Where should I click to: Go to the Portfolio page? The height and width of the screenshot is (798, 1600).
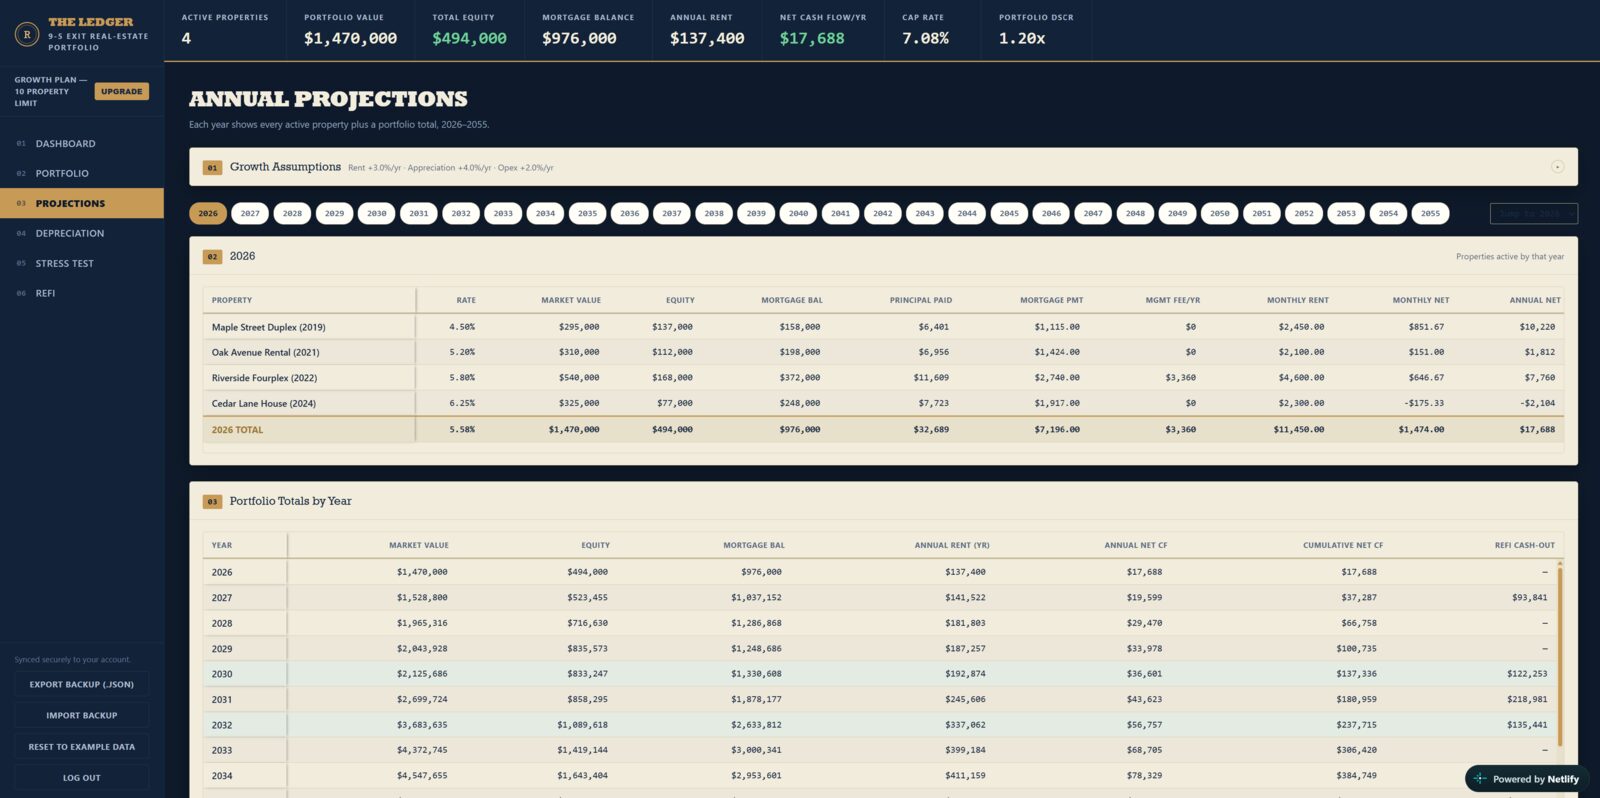pyautogui.click(x=82, y=174)
